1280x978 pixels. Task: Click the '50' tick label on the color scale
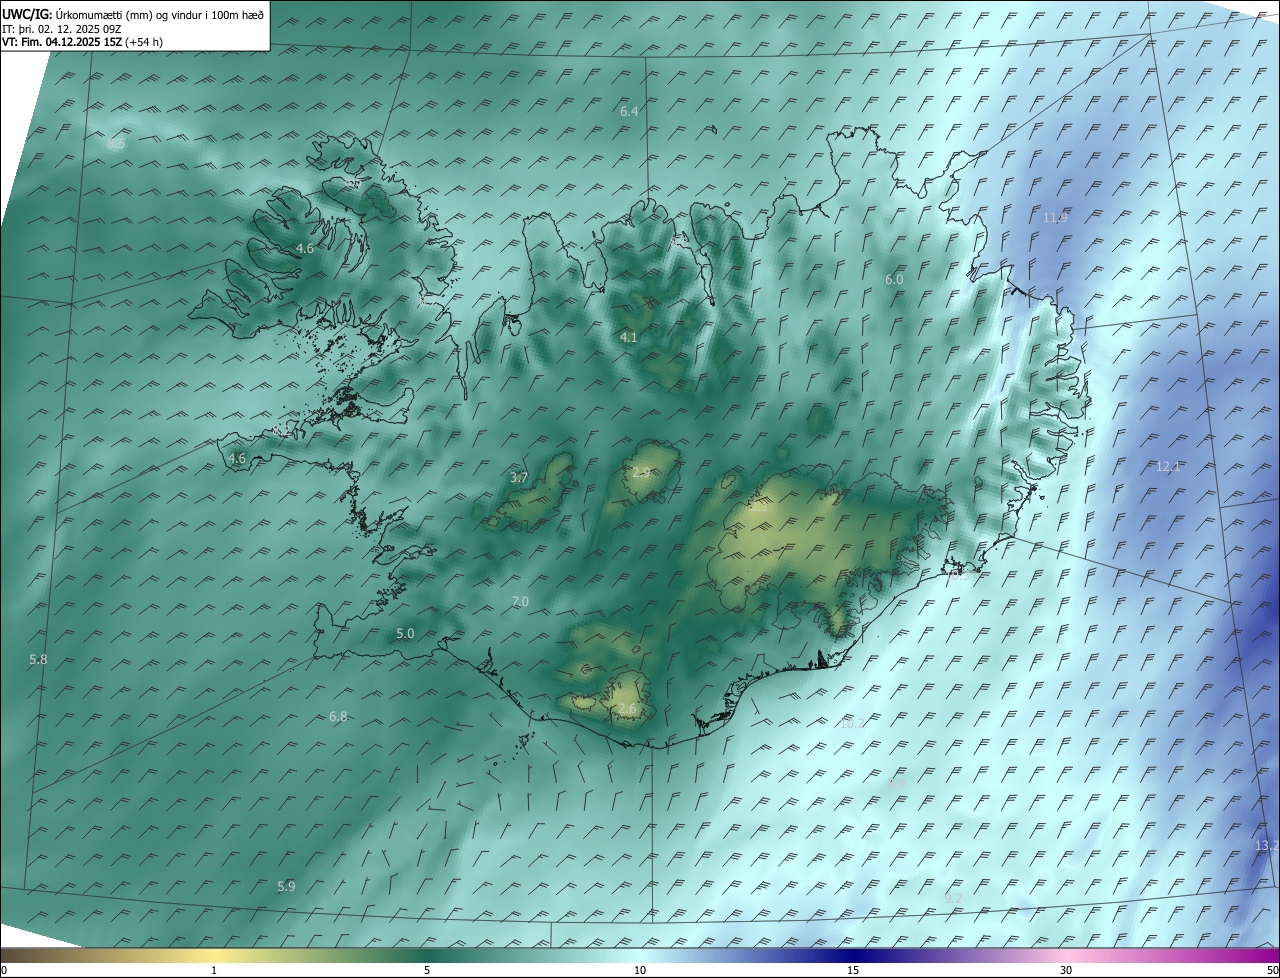pos(1272,970)
